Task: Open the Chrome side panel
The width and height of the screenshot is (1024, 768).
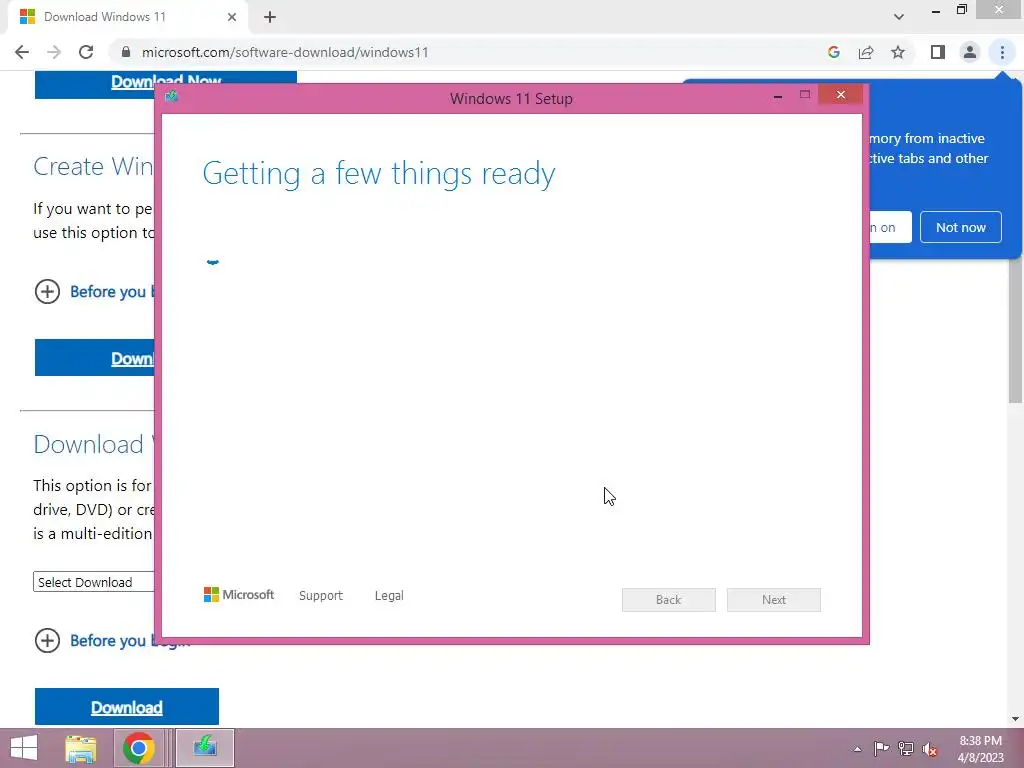Action: (x=938, y=52)
